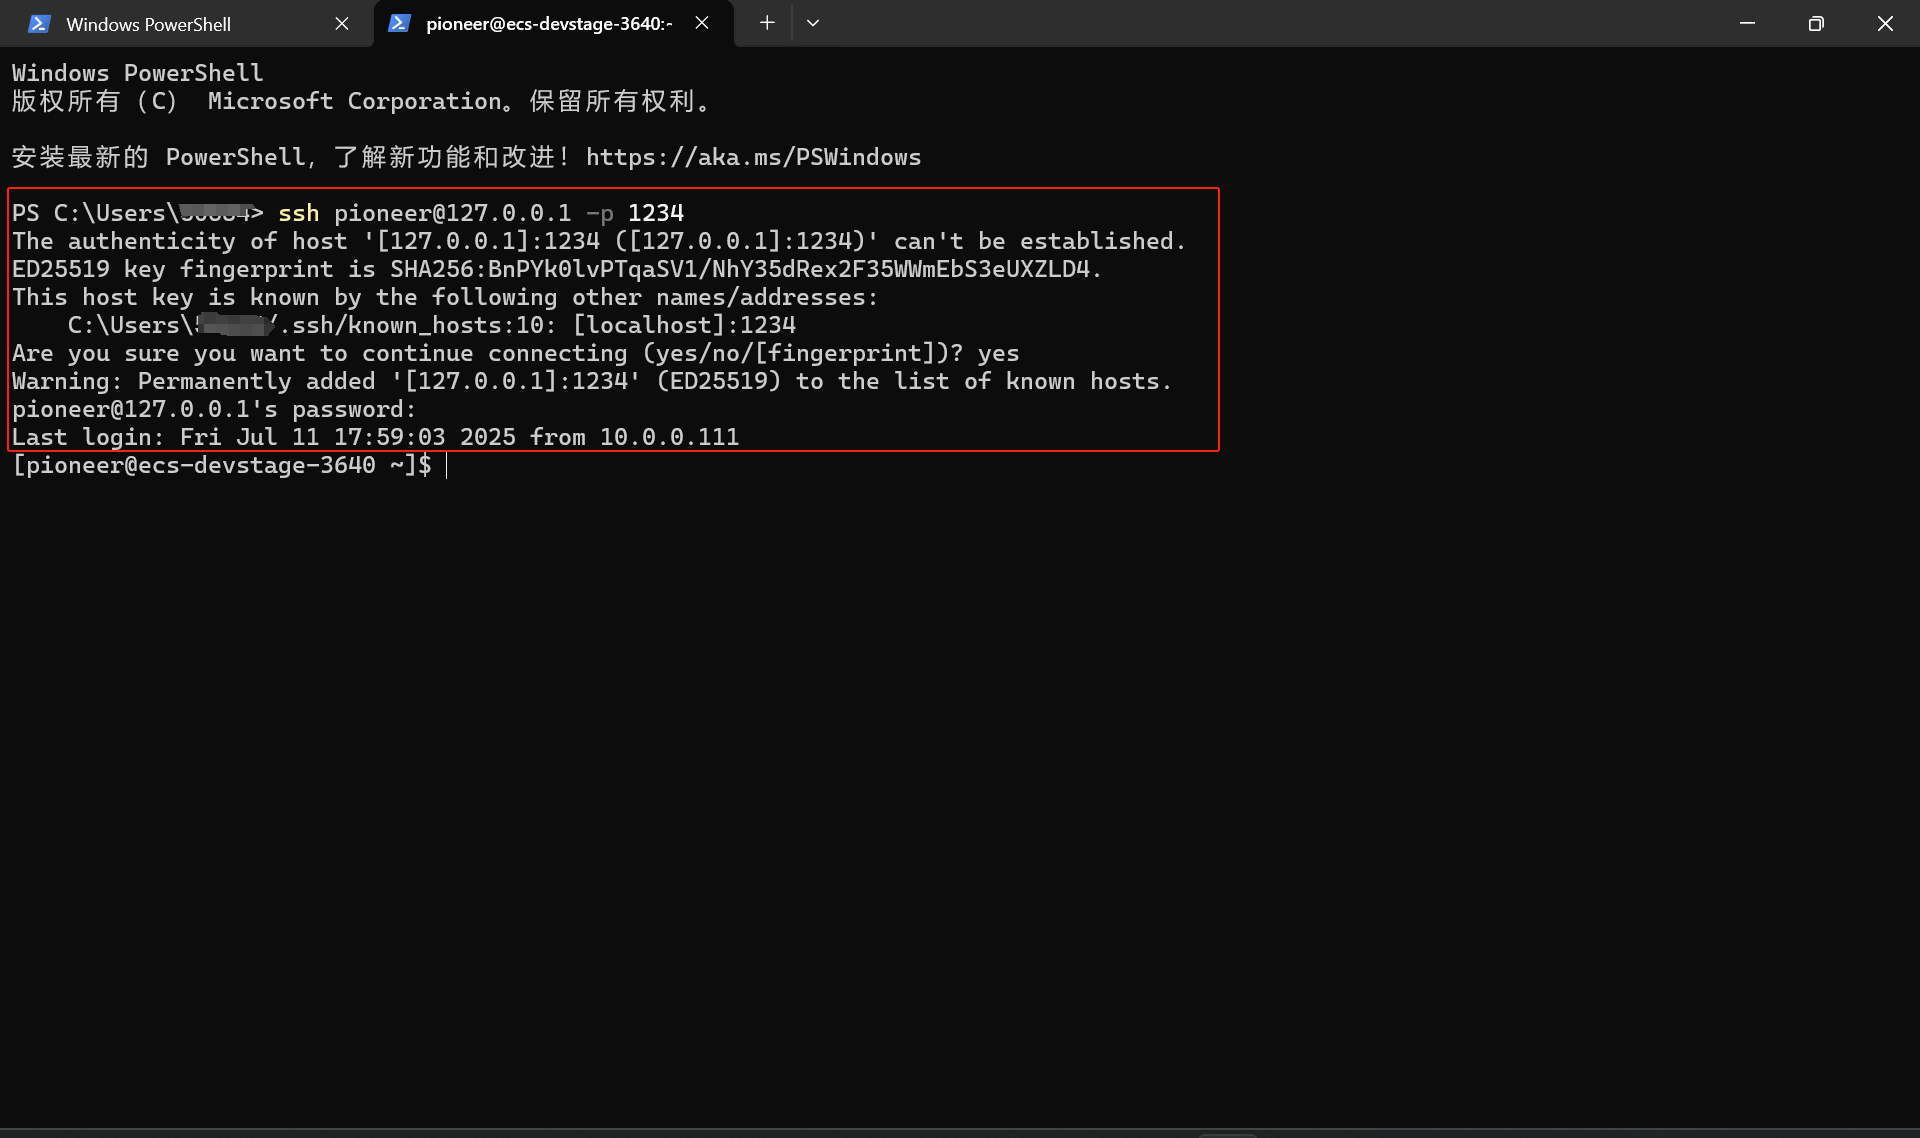The width and height of the screenshot is (1920, 1138).
Task: Select the pioneer@ecs-devstage-3640 tab
Action: 548,24
